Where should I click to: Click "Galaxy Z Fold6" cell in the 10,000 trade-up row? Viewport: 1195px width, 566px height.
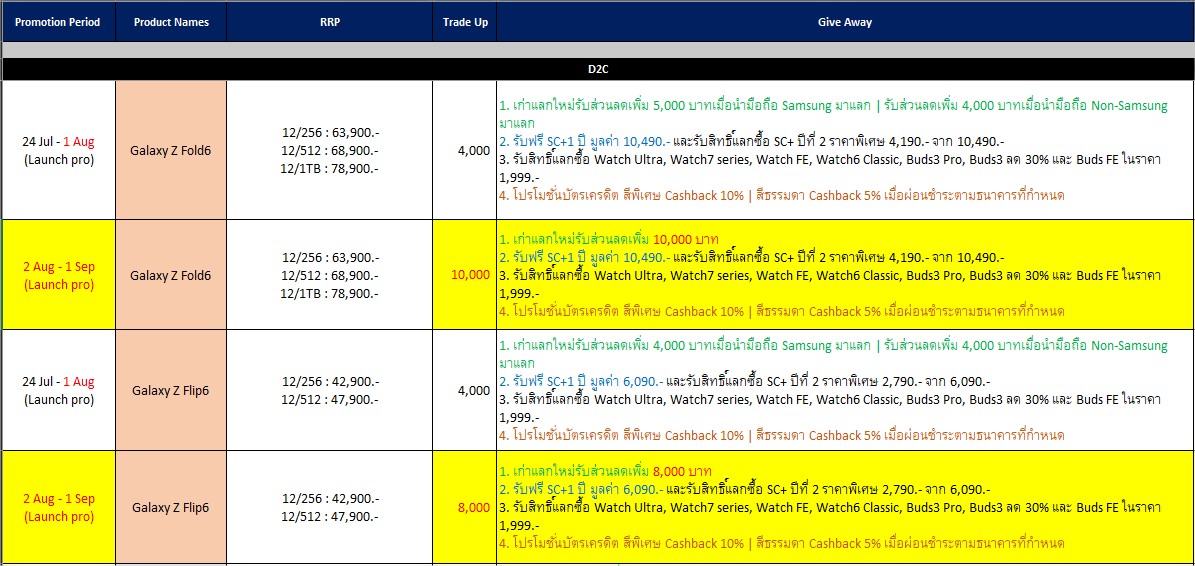pyautogui.click(x=171, y=275)
